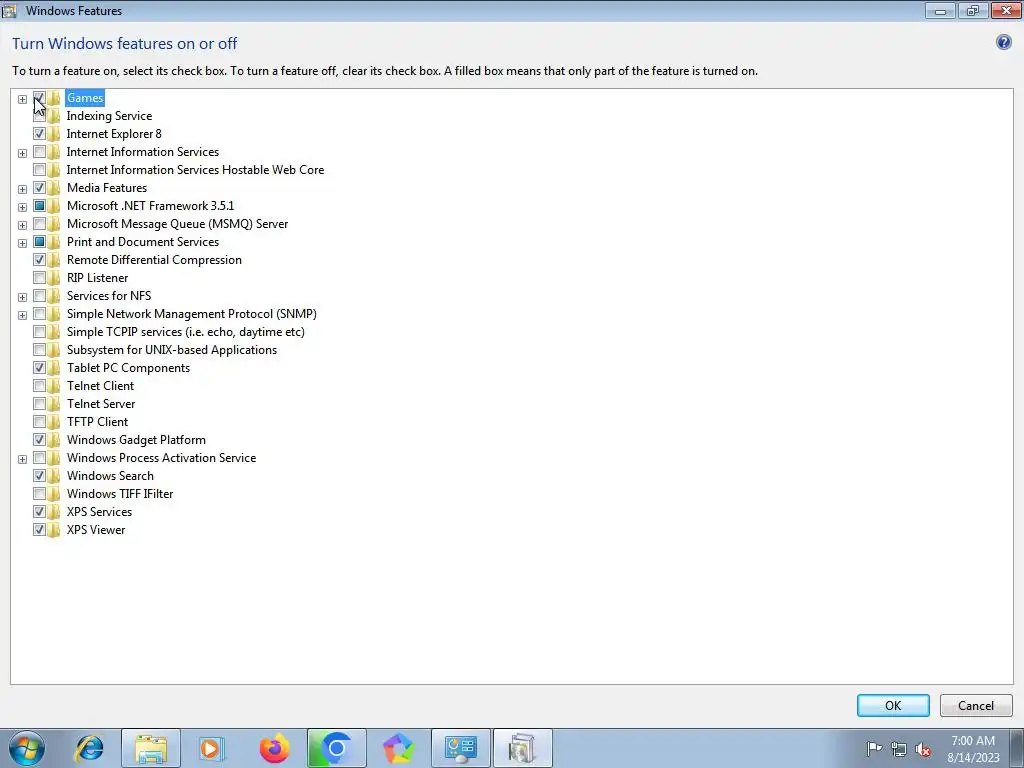Click the Windows Features taskbar icon
This screenshot has height=768, width=1024.
522,748
